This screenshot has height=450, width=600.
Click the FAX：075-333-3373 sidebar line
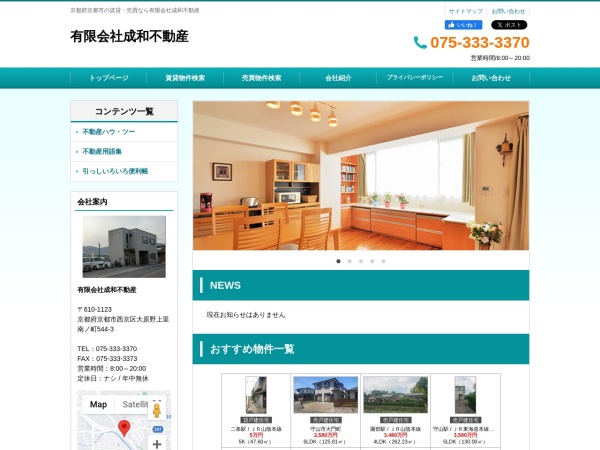click(x=107, y=359)
